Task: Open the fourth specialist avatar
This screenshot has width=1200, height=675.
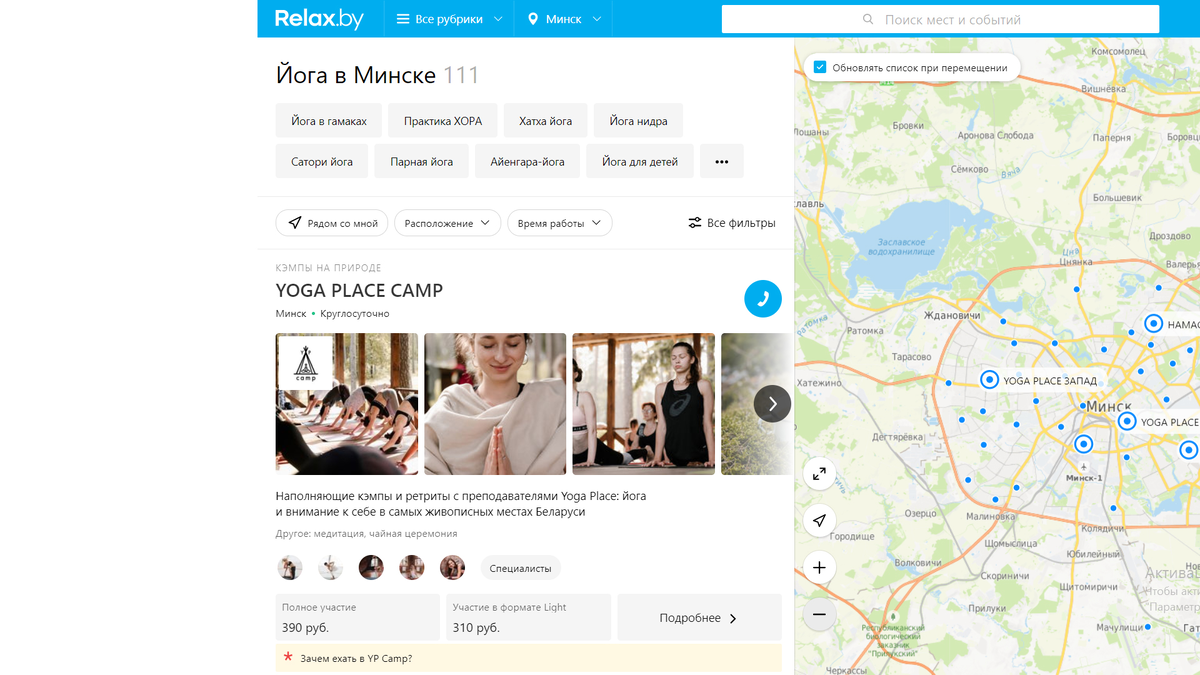Action: [x=412, y=568]
